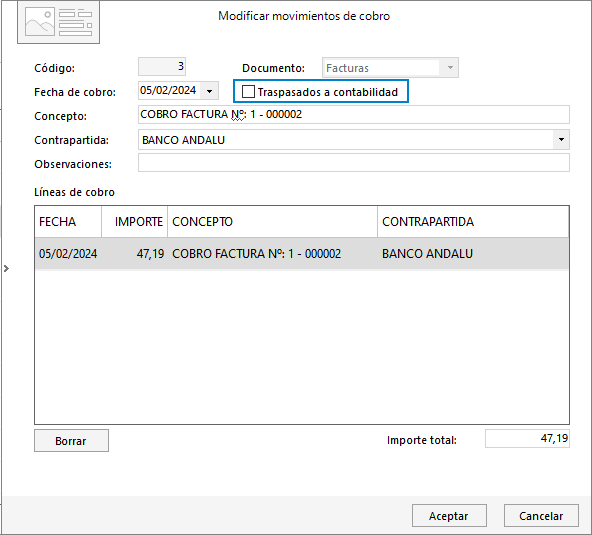Open the Fecha de cobro date picker arrow
The height and width of the screenshot is (535, 592).
click(210, 91)
